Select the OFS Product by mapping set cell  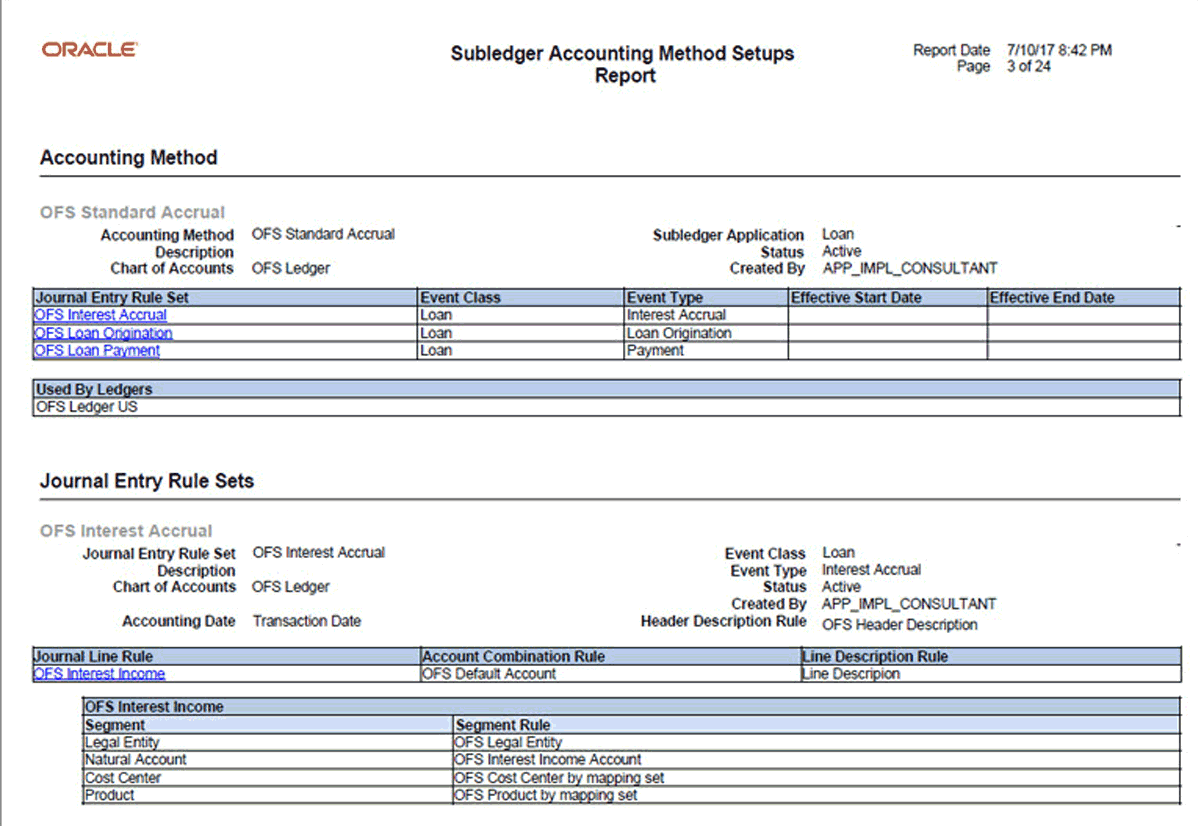click(546, 795)
